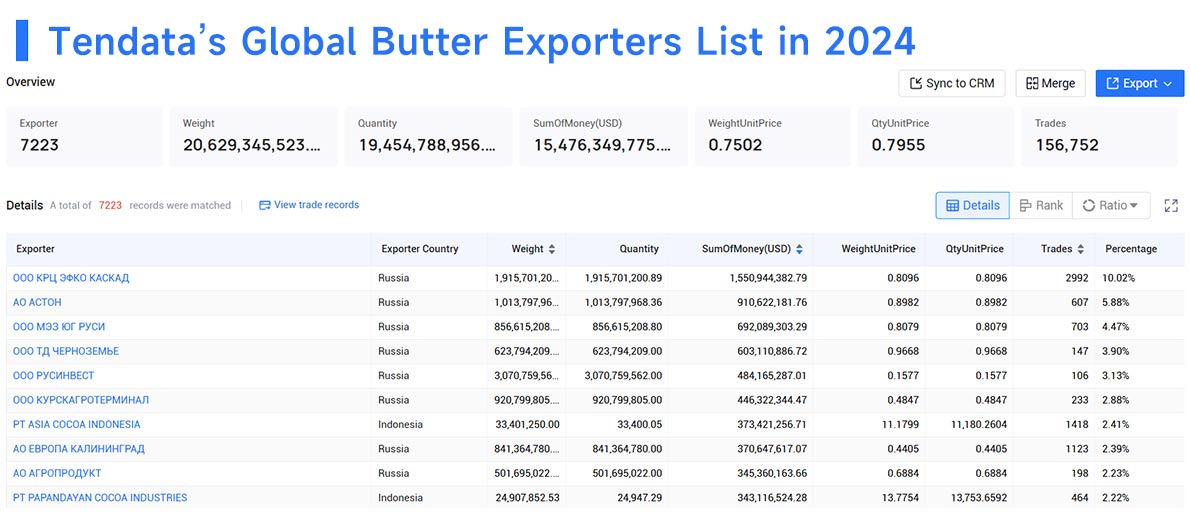Select the QtyUnitPrice 0.7955 card
The height and width of the screenshot is (527, 1190).
936,137
